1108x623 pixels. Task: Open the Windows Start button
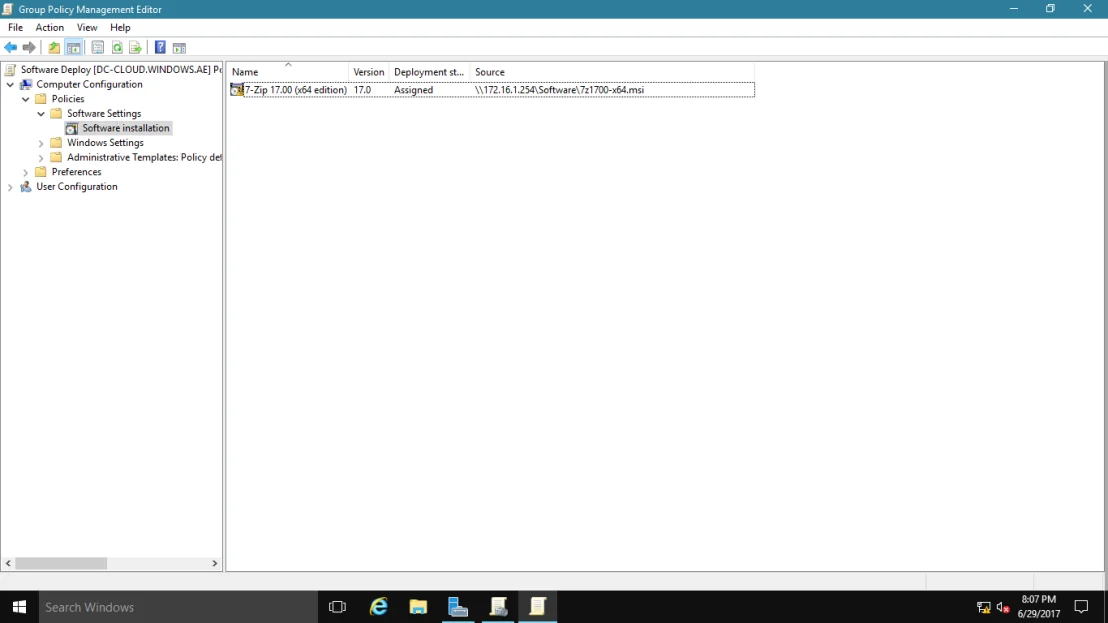tap(19, 607)
